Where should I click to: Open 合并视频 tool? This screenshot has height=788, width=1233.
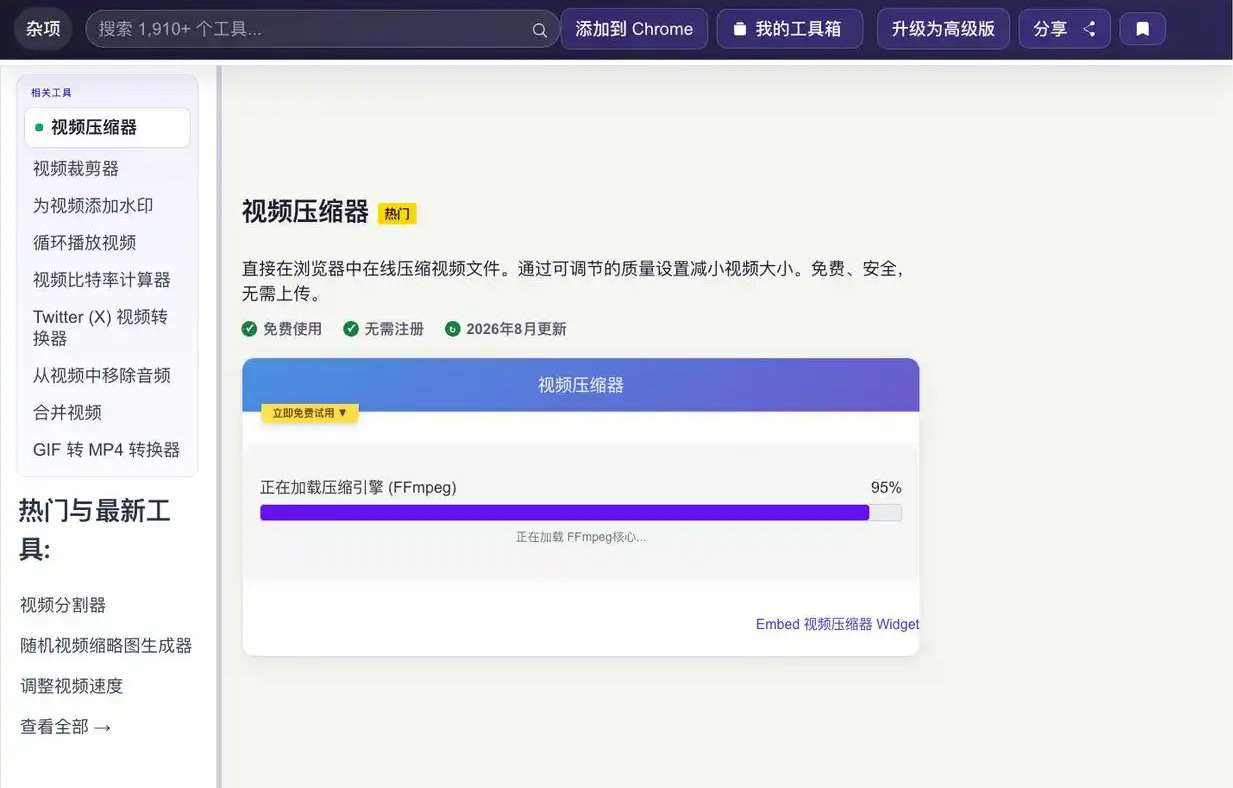[x=67, y=412]
